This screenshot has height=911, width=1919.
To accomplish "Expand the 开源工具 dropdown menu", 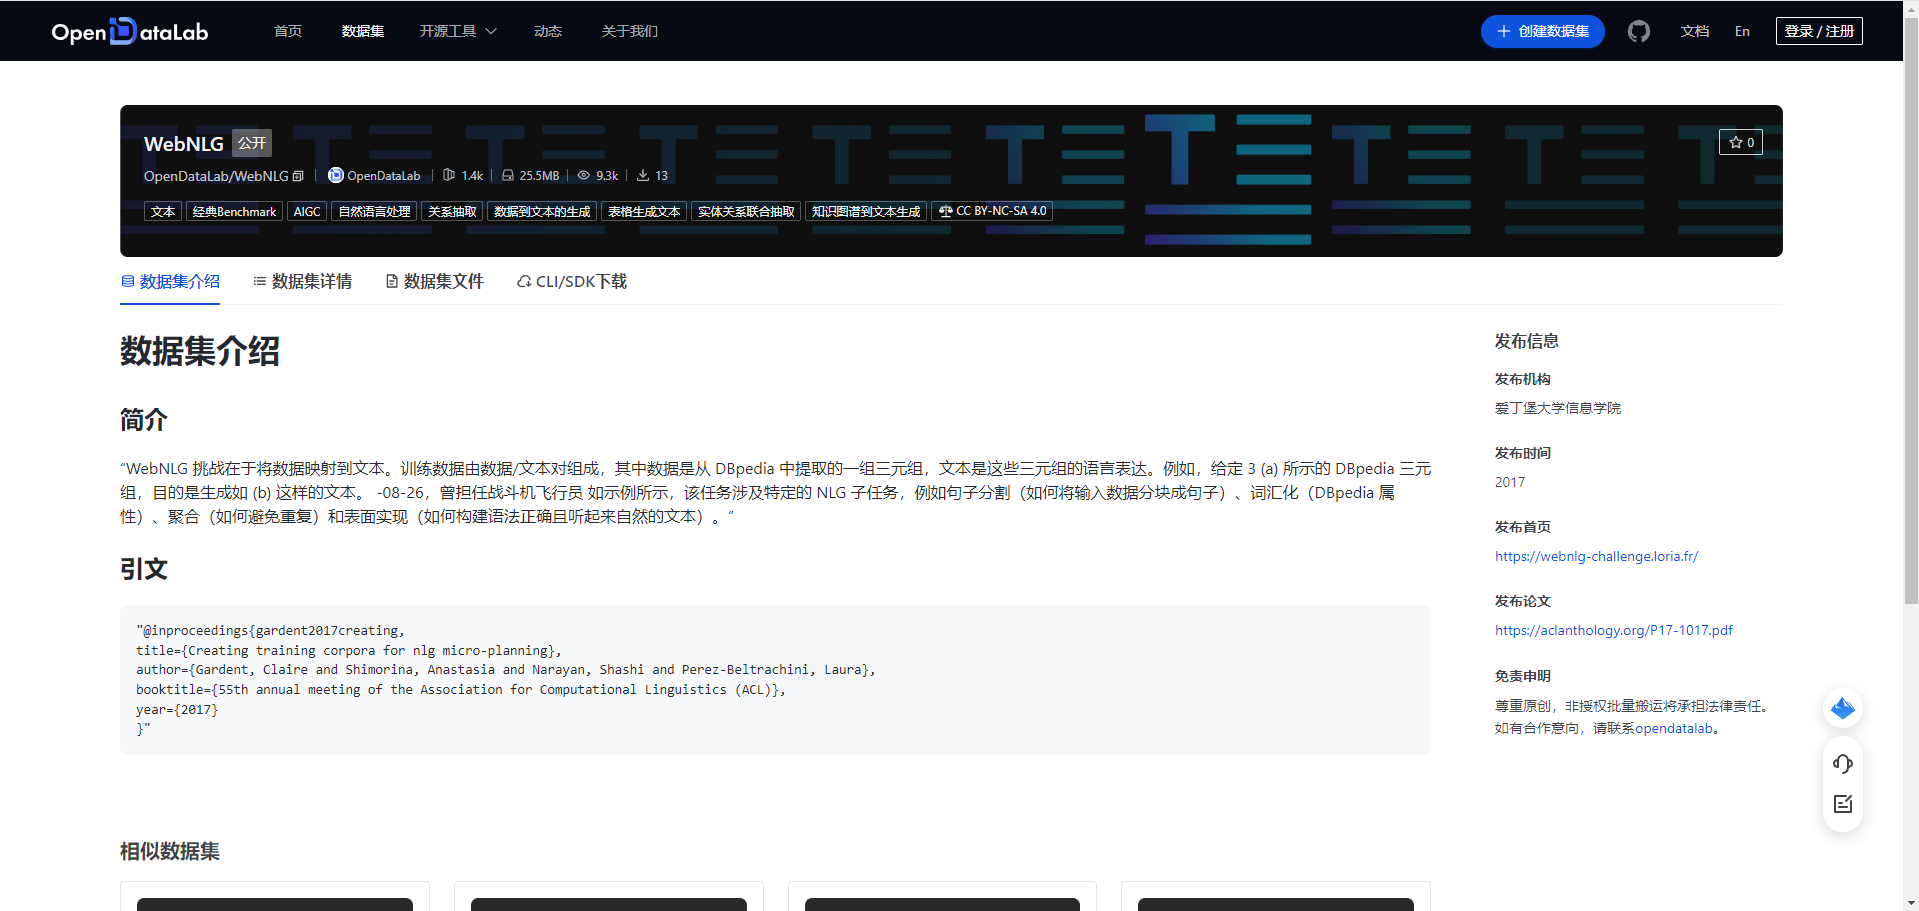I will [458, 31].
